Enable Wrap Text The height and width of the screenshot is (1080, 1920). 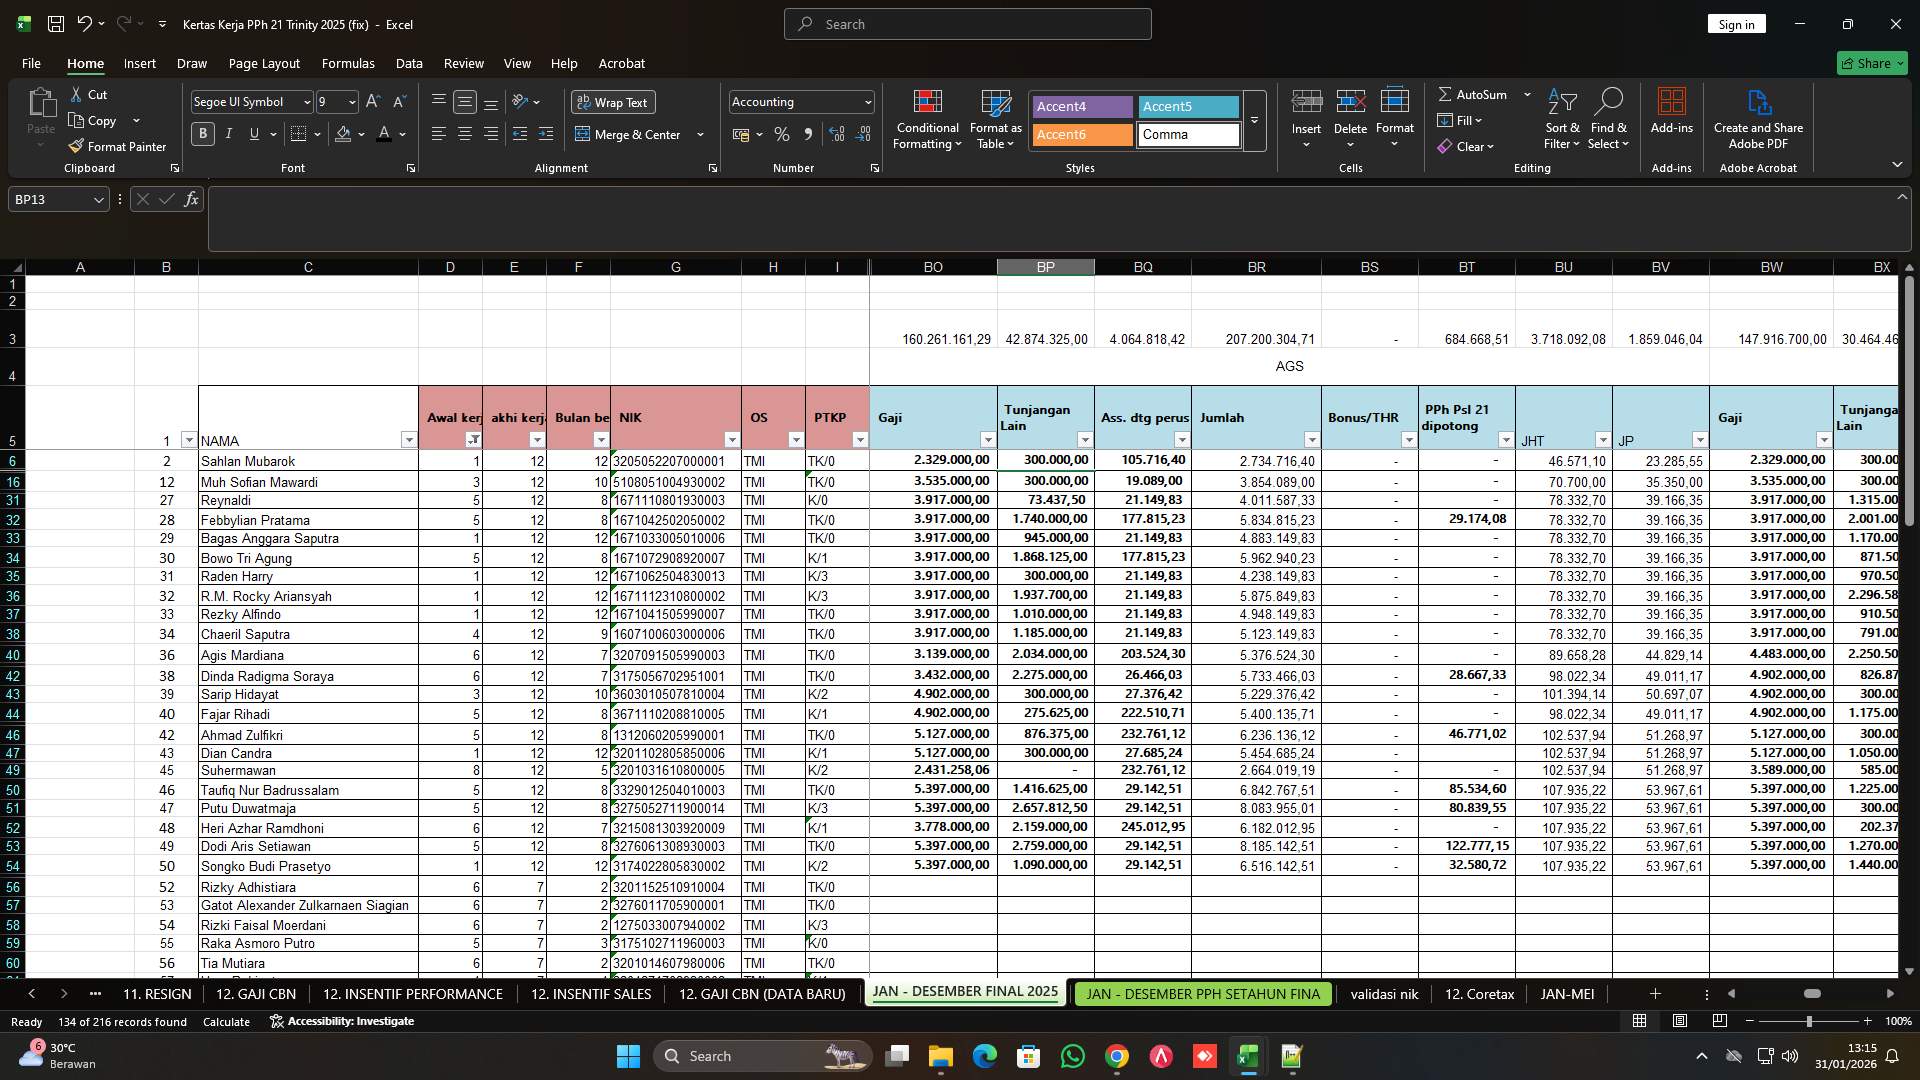613,102
